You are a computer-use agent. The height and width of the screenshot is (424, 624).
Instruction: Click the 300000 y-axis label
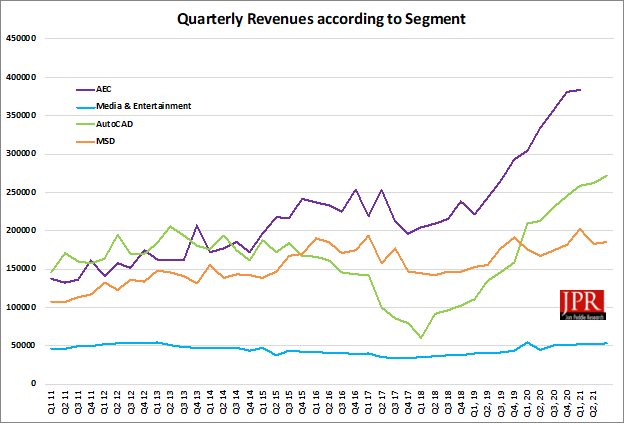tap(21, 154)
